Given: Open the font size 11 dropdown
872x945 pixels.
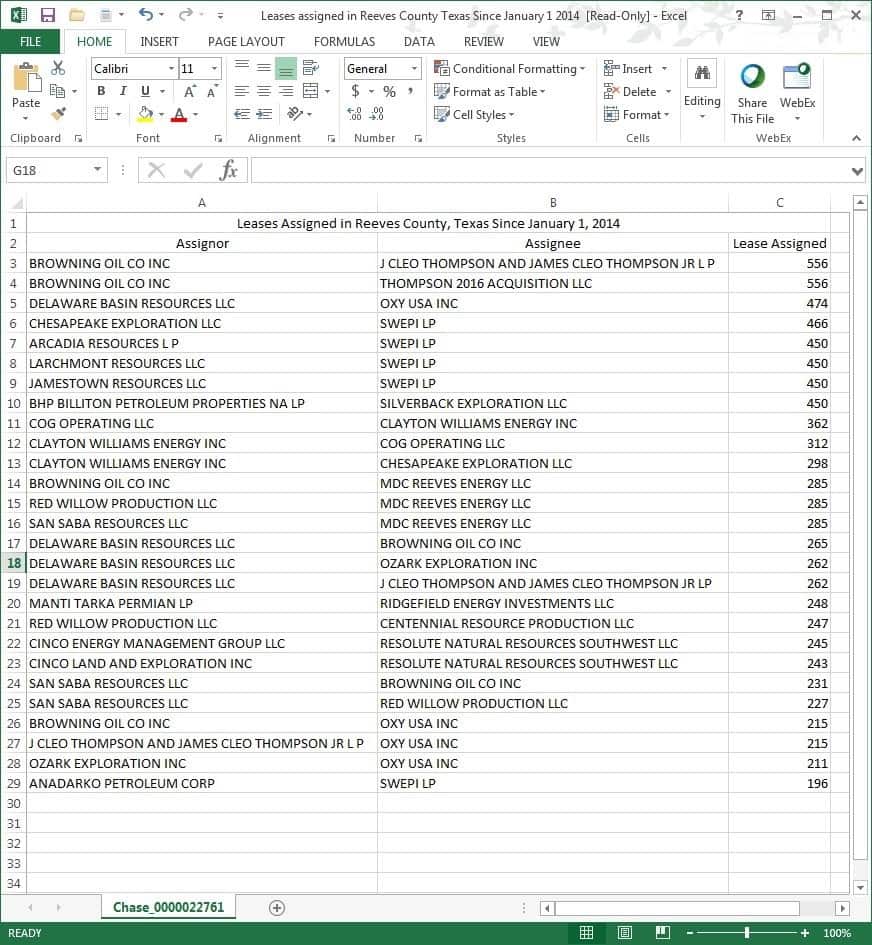Looking at the screenshot, I should tap(214, 69).
